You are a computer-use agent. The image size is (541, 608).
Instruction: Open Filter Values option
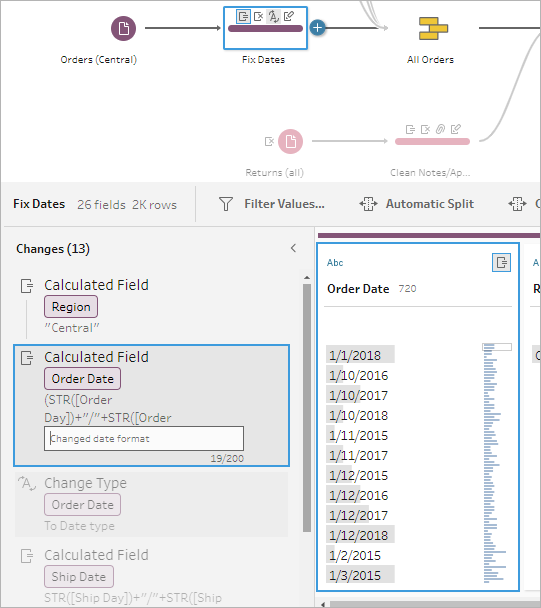point(284,204)
